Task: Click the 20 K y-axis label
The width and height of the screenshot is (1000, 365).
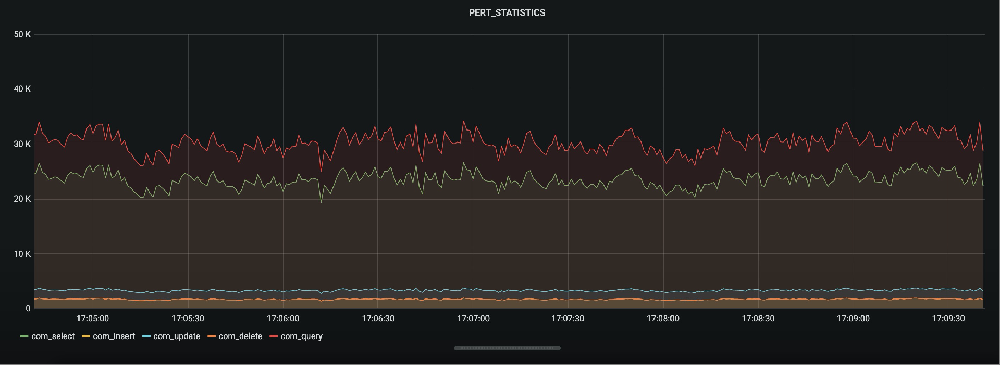Action: [22, 199]
